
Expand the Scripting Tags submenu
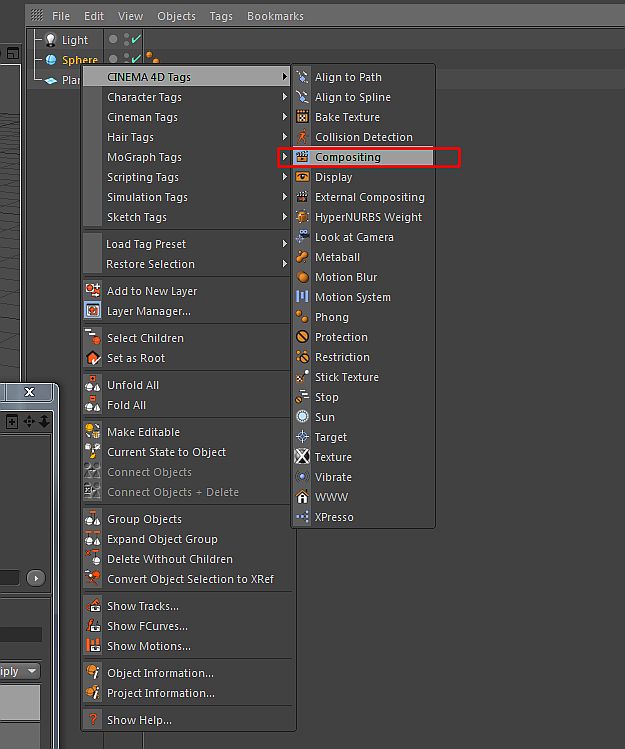tap(186, 177)
